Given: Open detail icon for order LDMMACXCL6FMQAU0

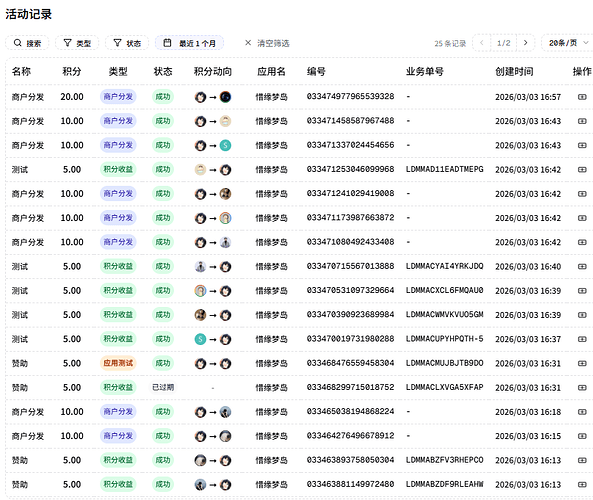Looking at the screenshot, I should coord(582,290).
